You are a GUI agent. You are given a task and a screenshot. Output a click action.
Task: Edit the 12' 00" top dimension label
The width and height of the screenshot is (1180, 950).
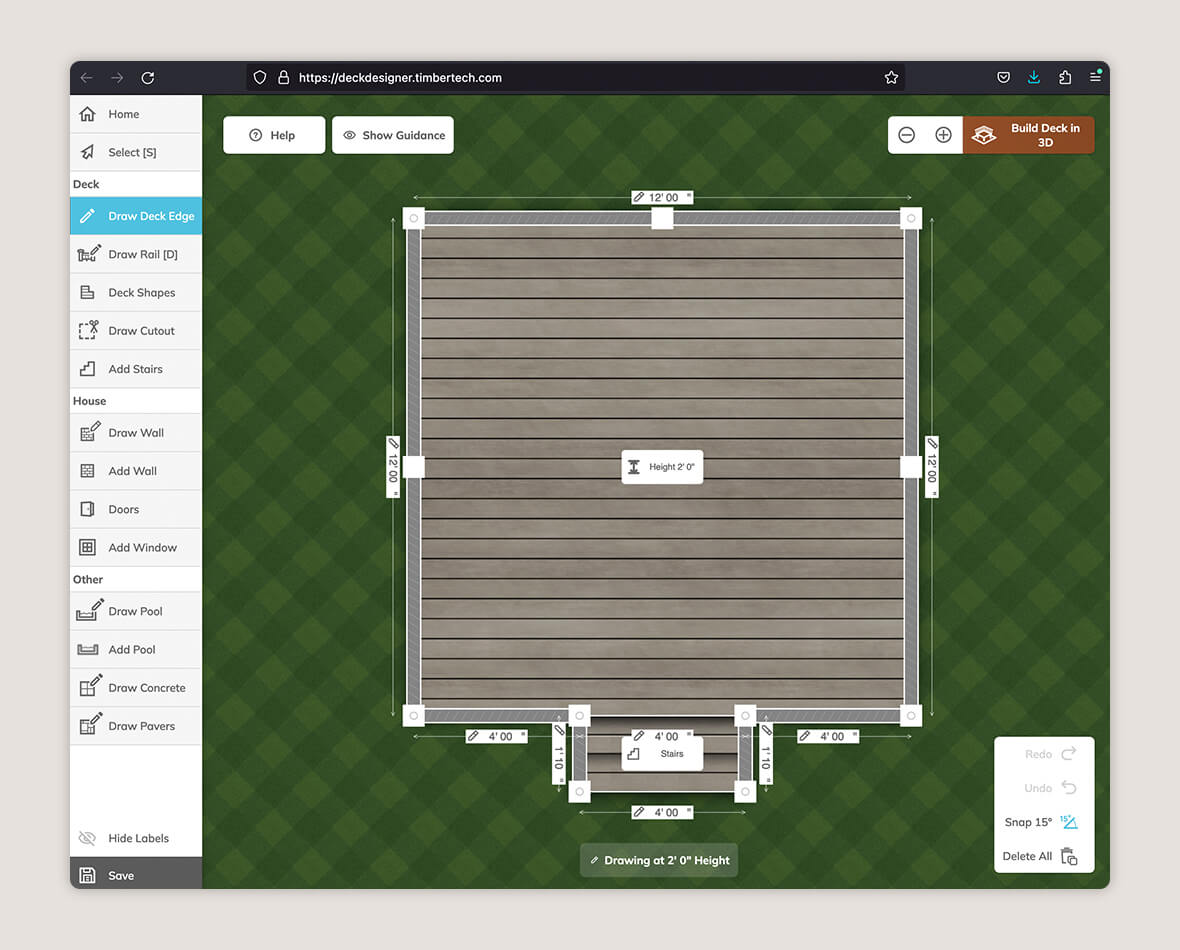tap(661, 196)
